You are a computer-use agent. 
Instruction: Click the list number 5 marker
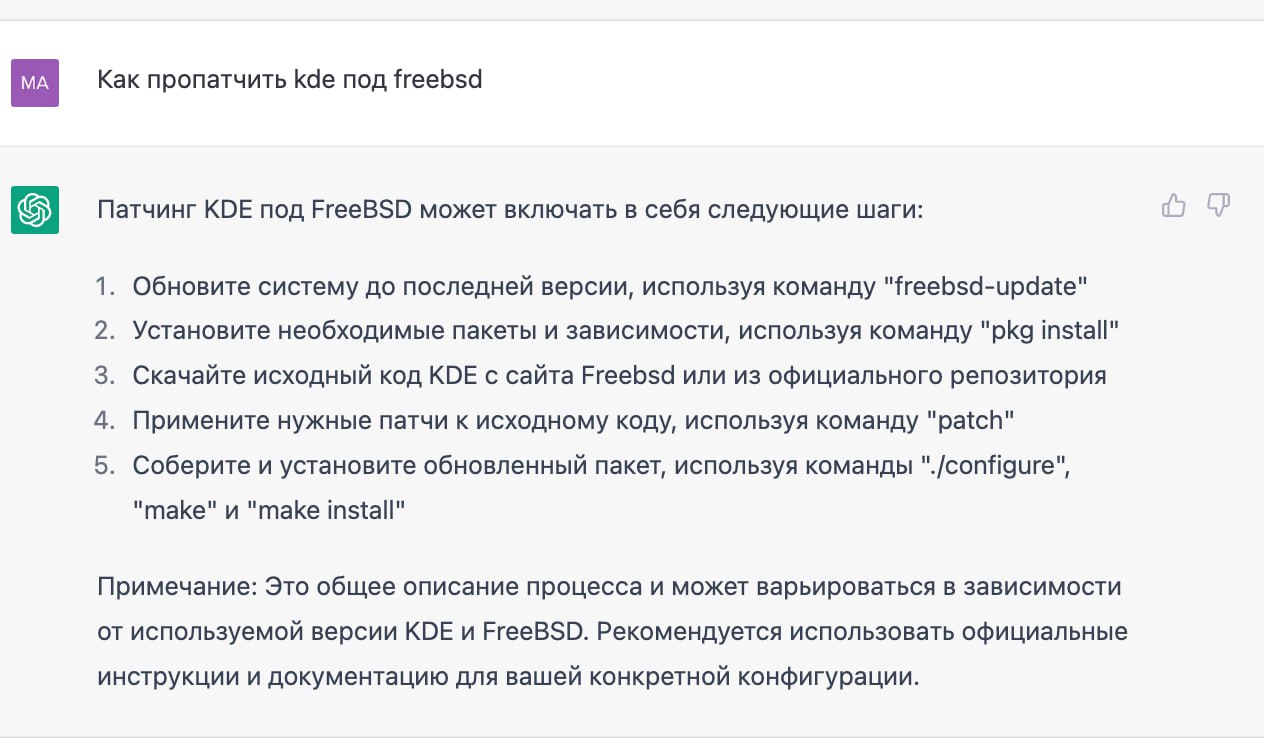104,465
